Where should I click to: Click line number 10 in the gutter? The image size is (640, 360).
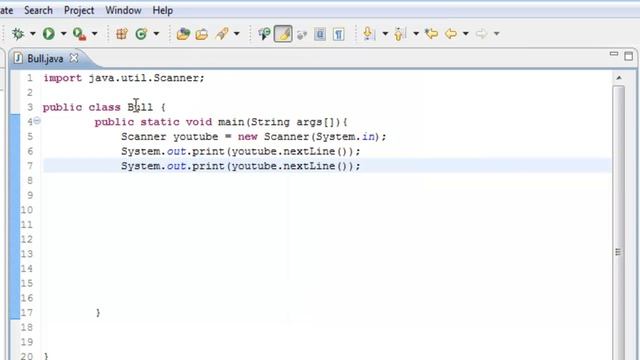27,210
